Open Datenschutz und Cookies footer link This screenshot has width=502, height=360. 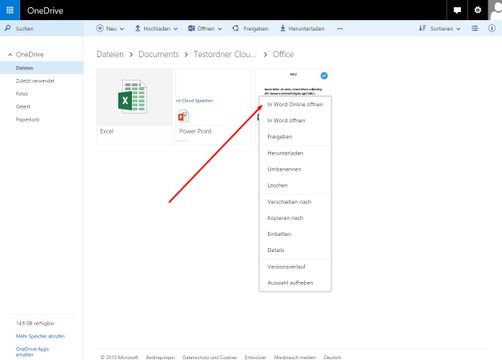click(x=210, y=357)
